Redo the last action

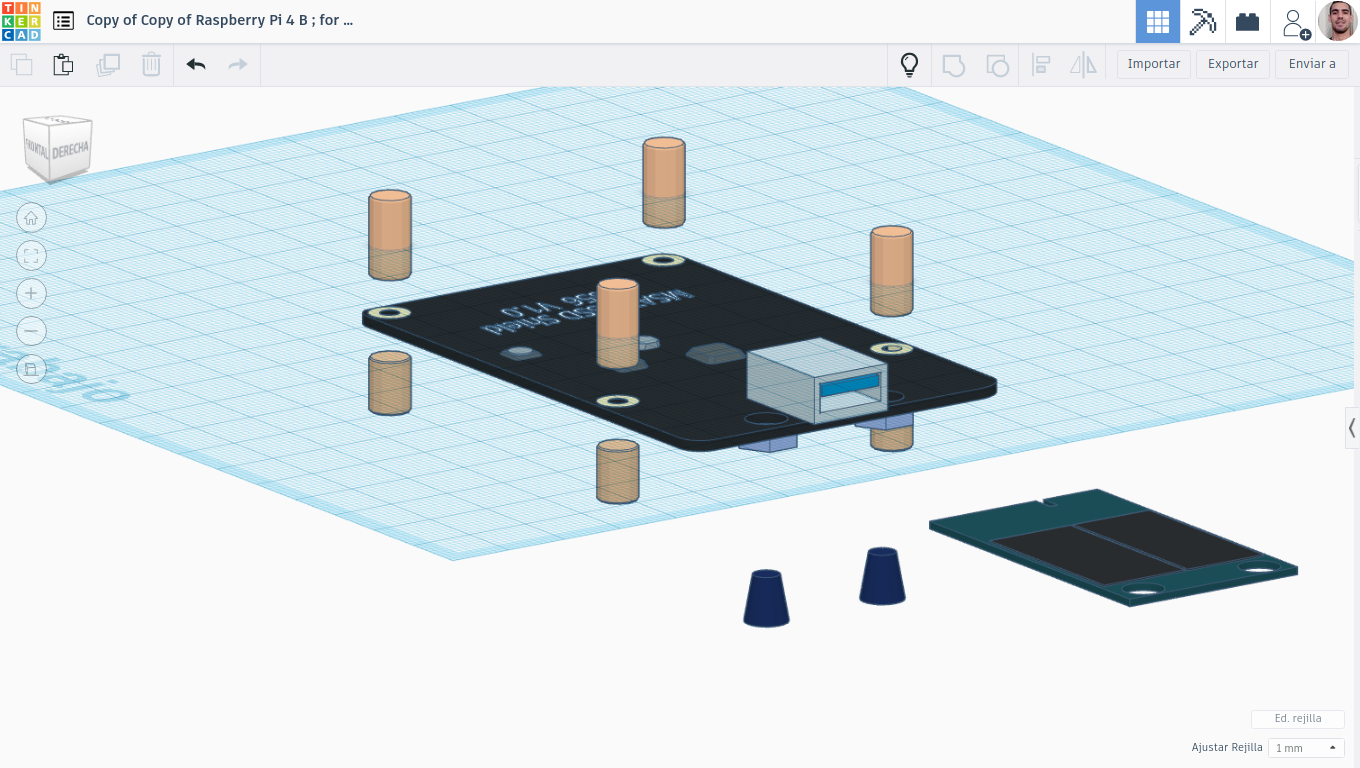point(238,65)
